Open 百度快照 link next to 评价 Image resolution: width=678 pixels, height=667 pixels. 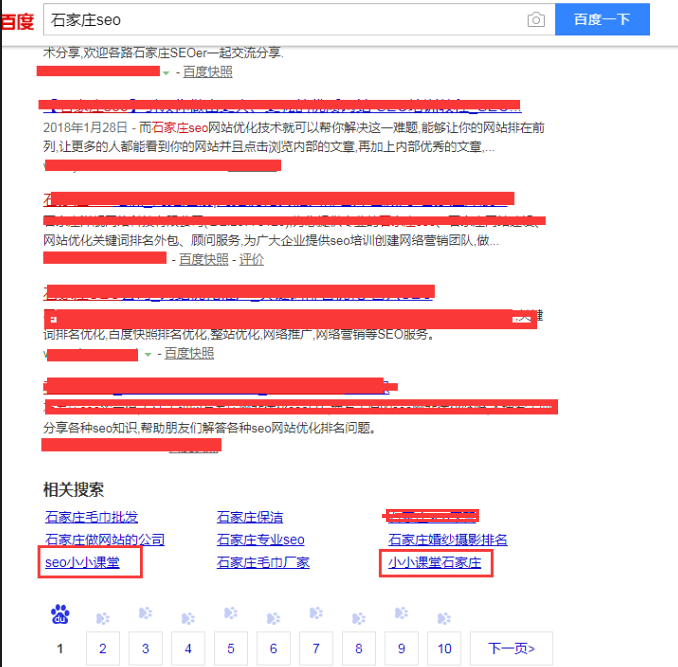(204, 259)
